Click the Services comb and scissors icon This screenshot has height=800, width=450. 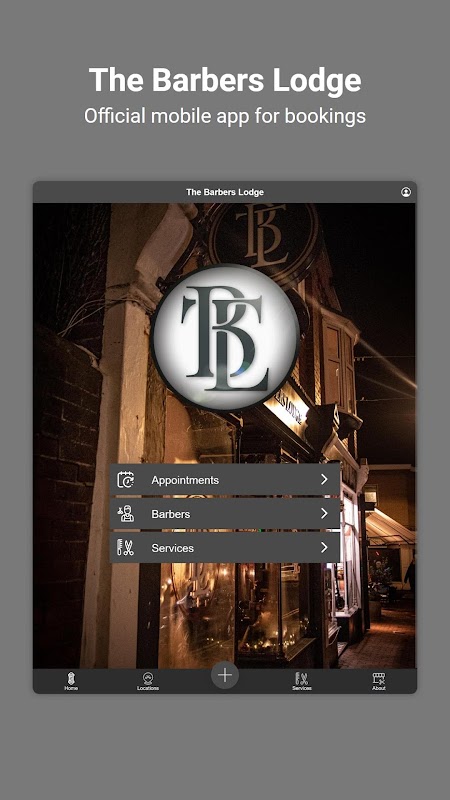coord(126,548)
